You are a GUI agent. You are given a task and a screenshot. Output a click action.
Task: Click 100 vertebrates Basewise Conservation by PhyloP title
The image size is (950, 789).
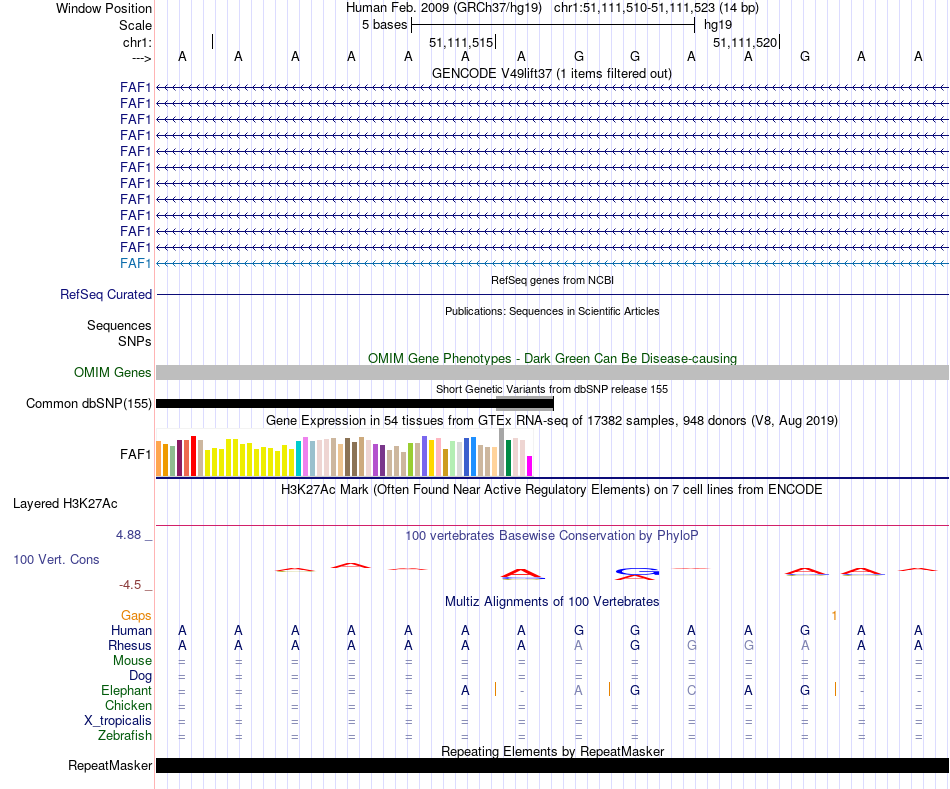[552, 536]
